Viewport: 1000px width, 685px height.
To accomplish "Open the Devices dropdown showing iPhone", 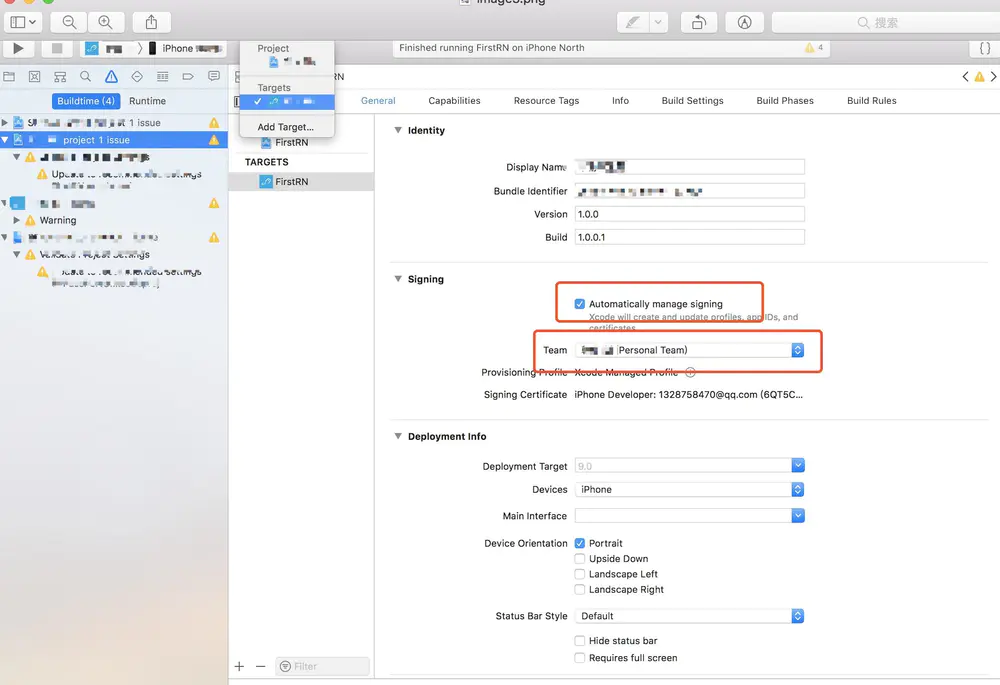I will [x=689, y=490].
